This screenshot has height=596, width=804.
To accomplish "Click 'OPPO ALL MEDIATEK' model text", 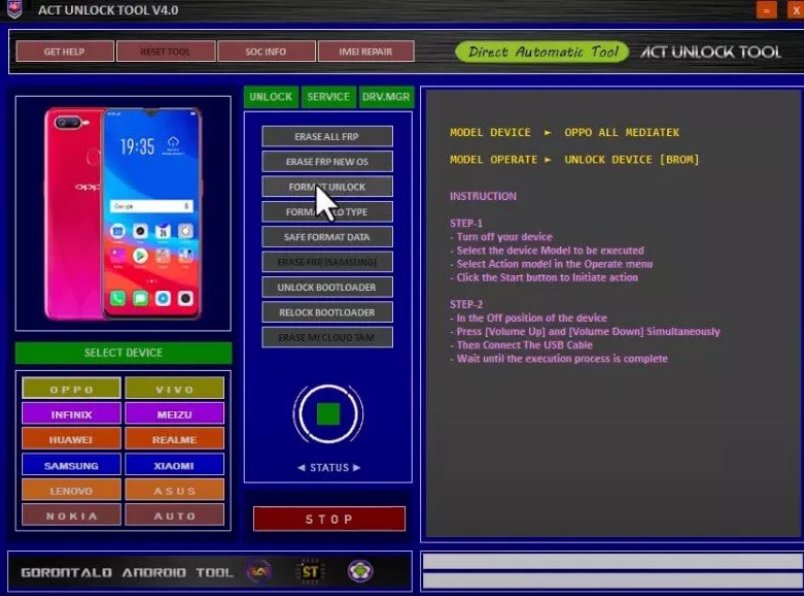I will point(621,132).
